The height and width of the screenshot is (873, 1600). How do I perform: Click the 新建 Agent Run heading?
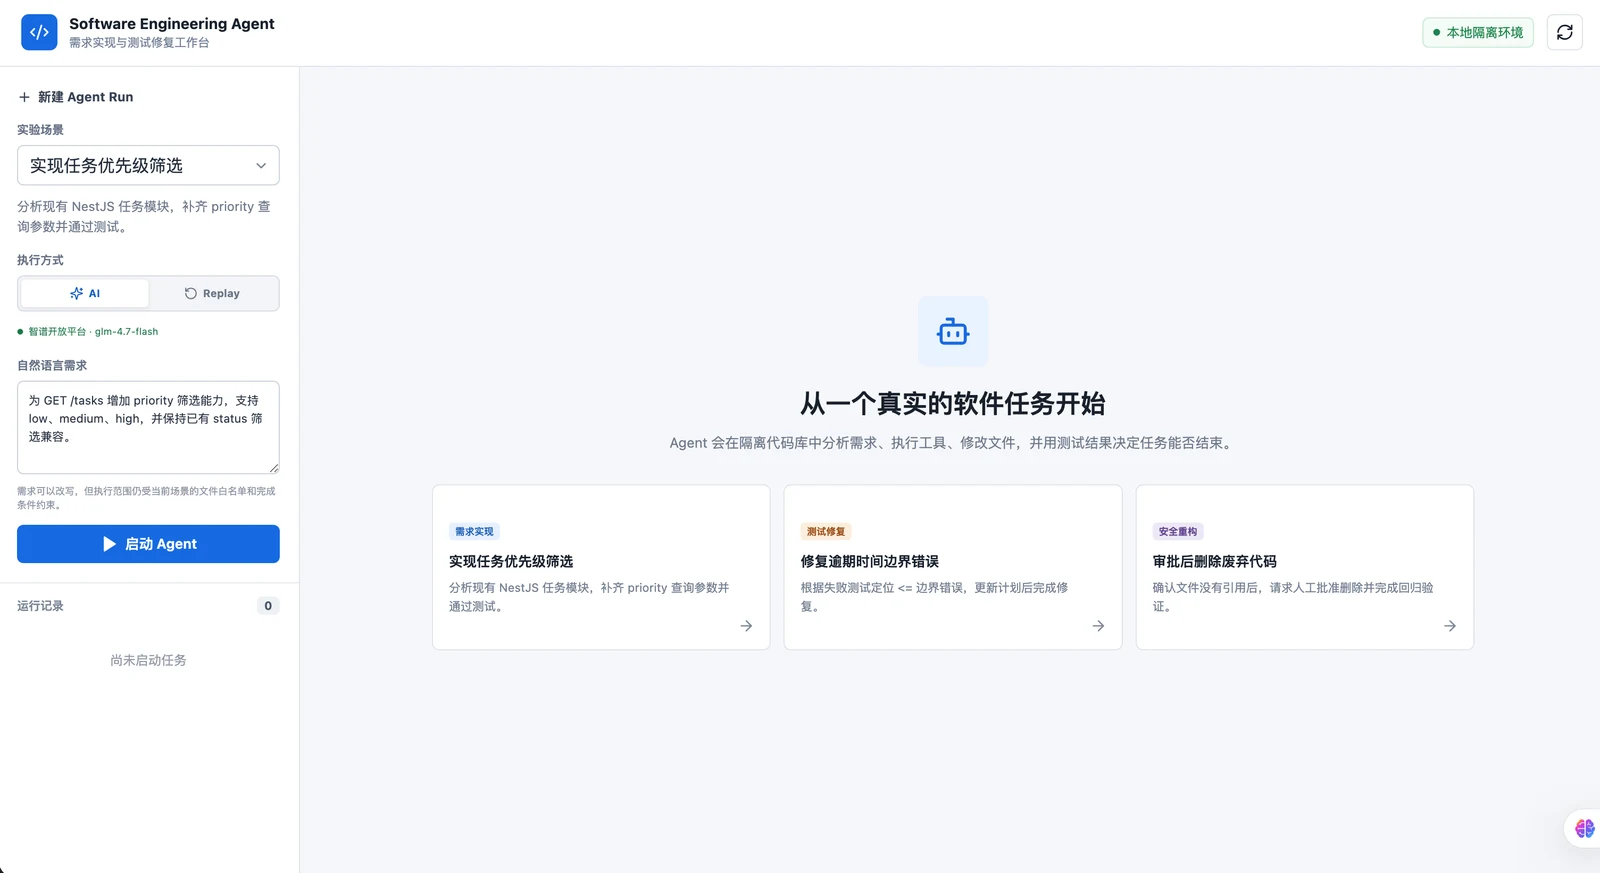(85, 97)
